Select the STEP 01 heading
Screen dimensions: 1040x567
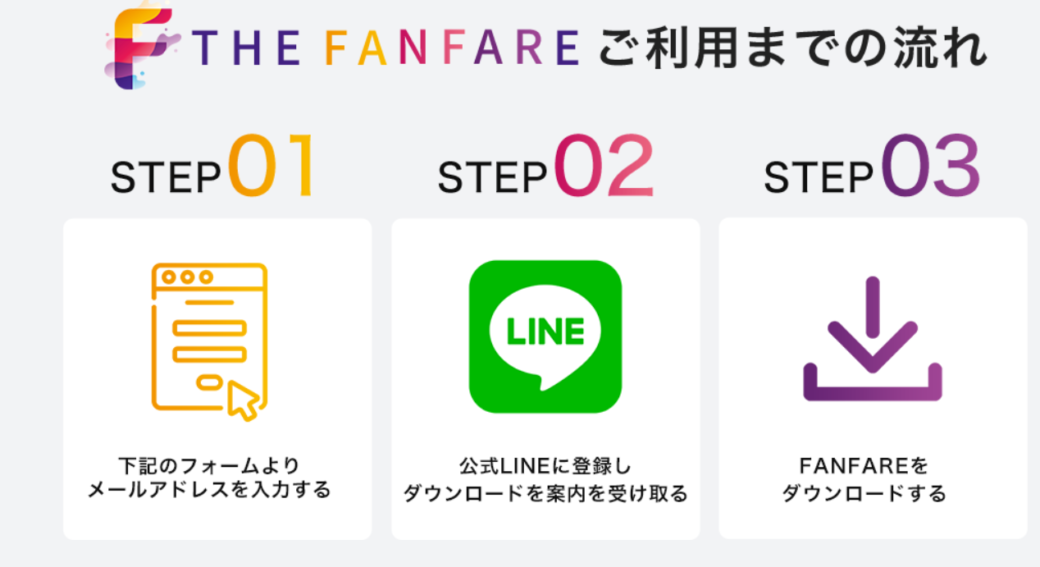pyautogui.click(x=214, y=166)
